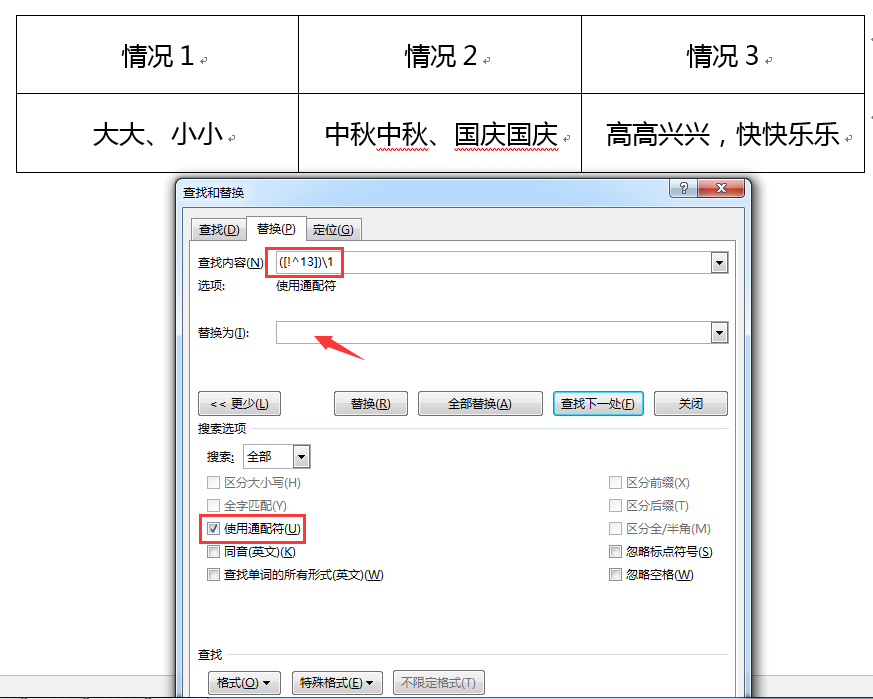This screenshot has width=873, height=699.
Task: Collapse options with 更少(L) button
Action: point(239,403)
